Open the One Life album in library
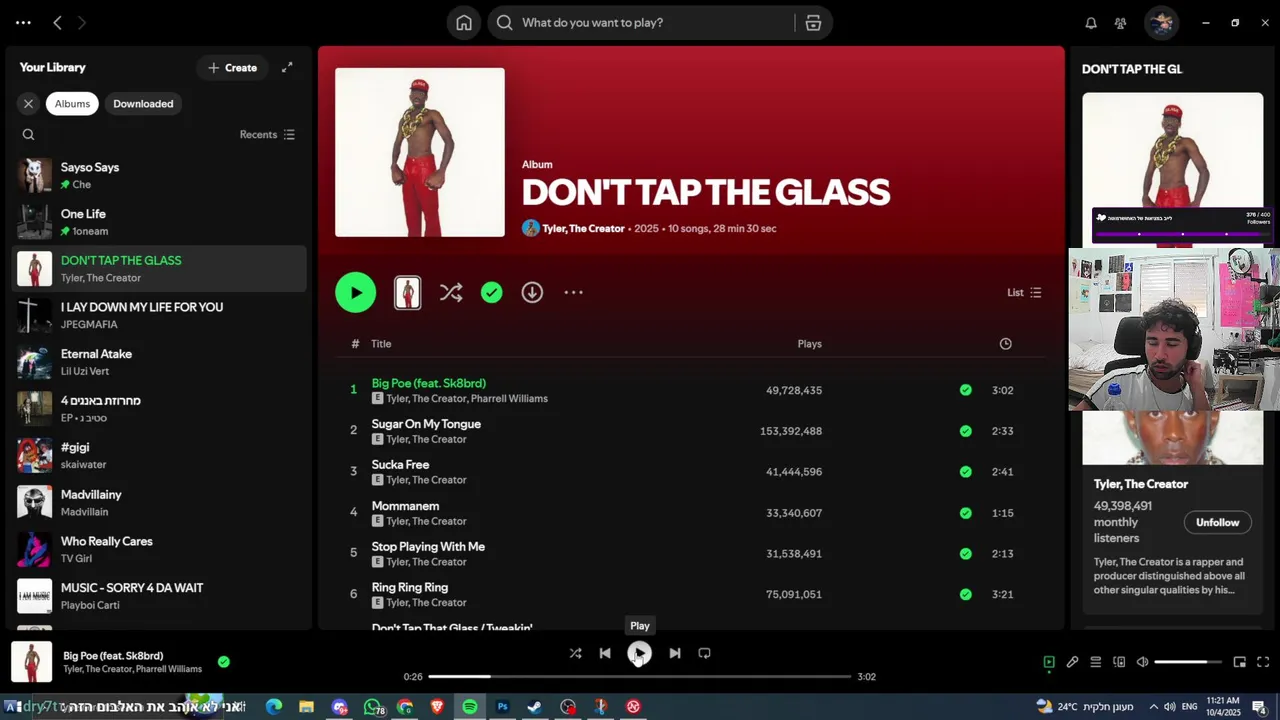This screenshot has height=720, width=1280. 160,222
